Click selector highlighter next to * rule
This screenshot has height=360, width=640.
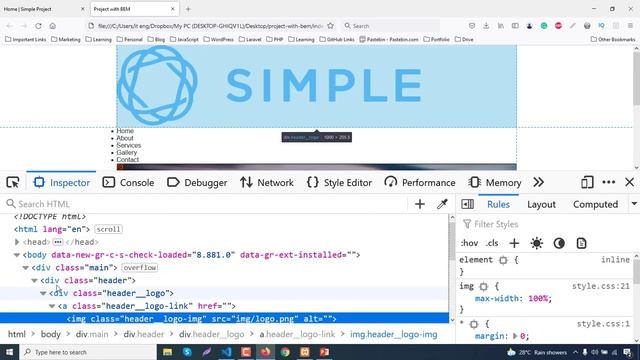tap(473, 324)
